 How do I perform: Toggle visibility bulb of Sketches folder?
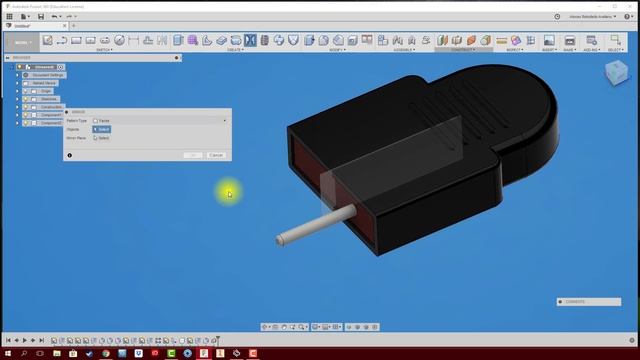click(26, 99)
